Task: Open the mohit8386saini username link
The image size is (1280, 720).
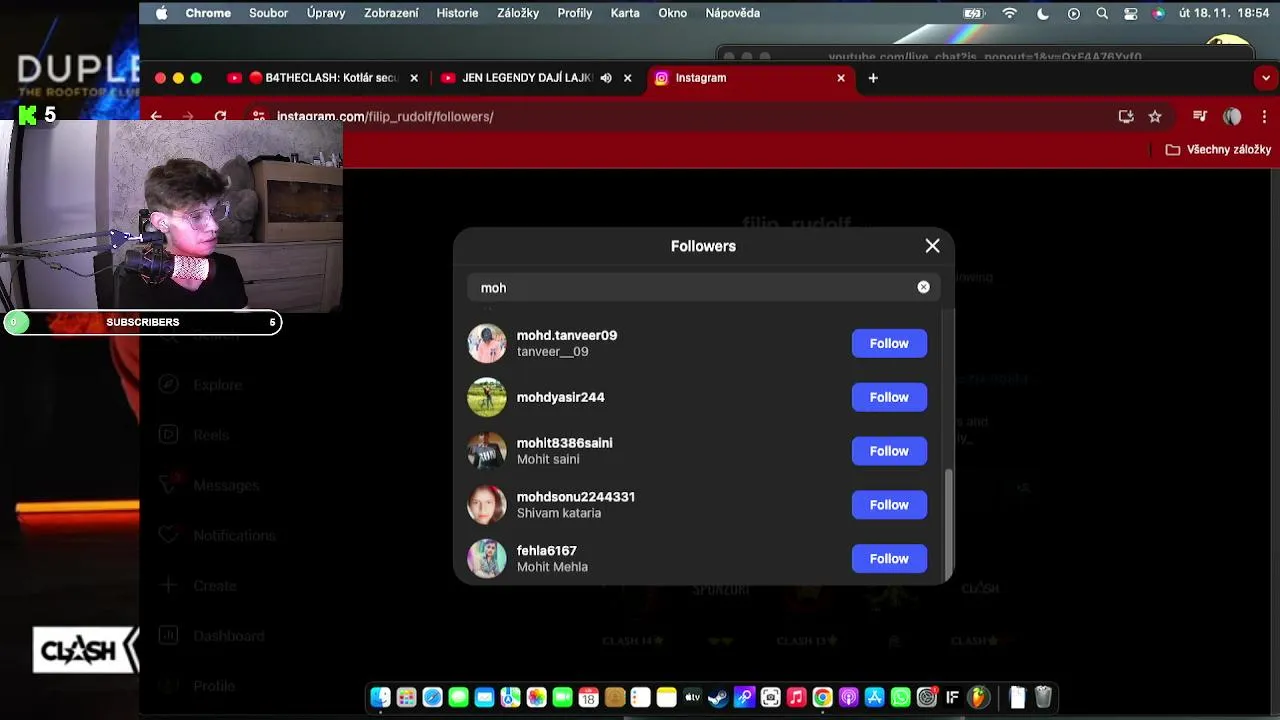Action: 564,444
